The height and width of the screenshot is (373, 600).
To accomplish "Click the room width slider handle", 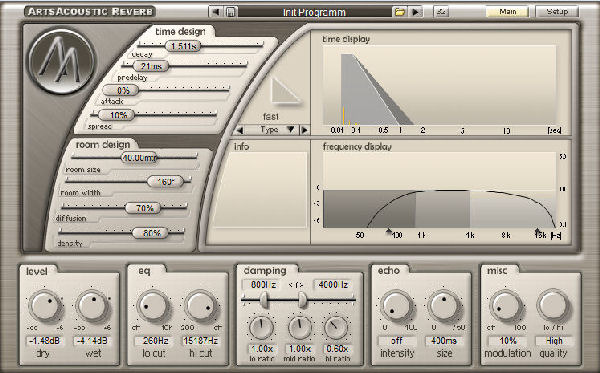I will pos(165,182).
